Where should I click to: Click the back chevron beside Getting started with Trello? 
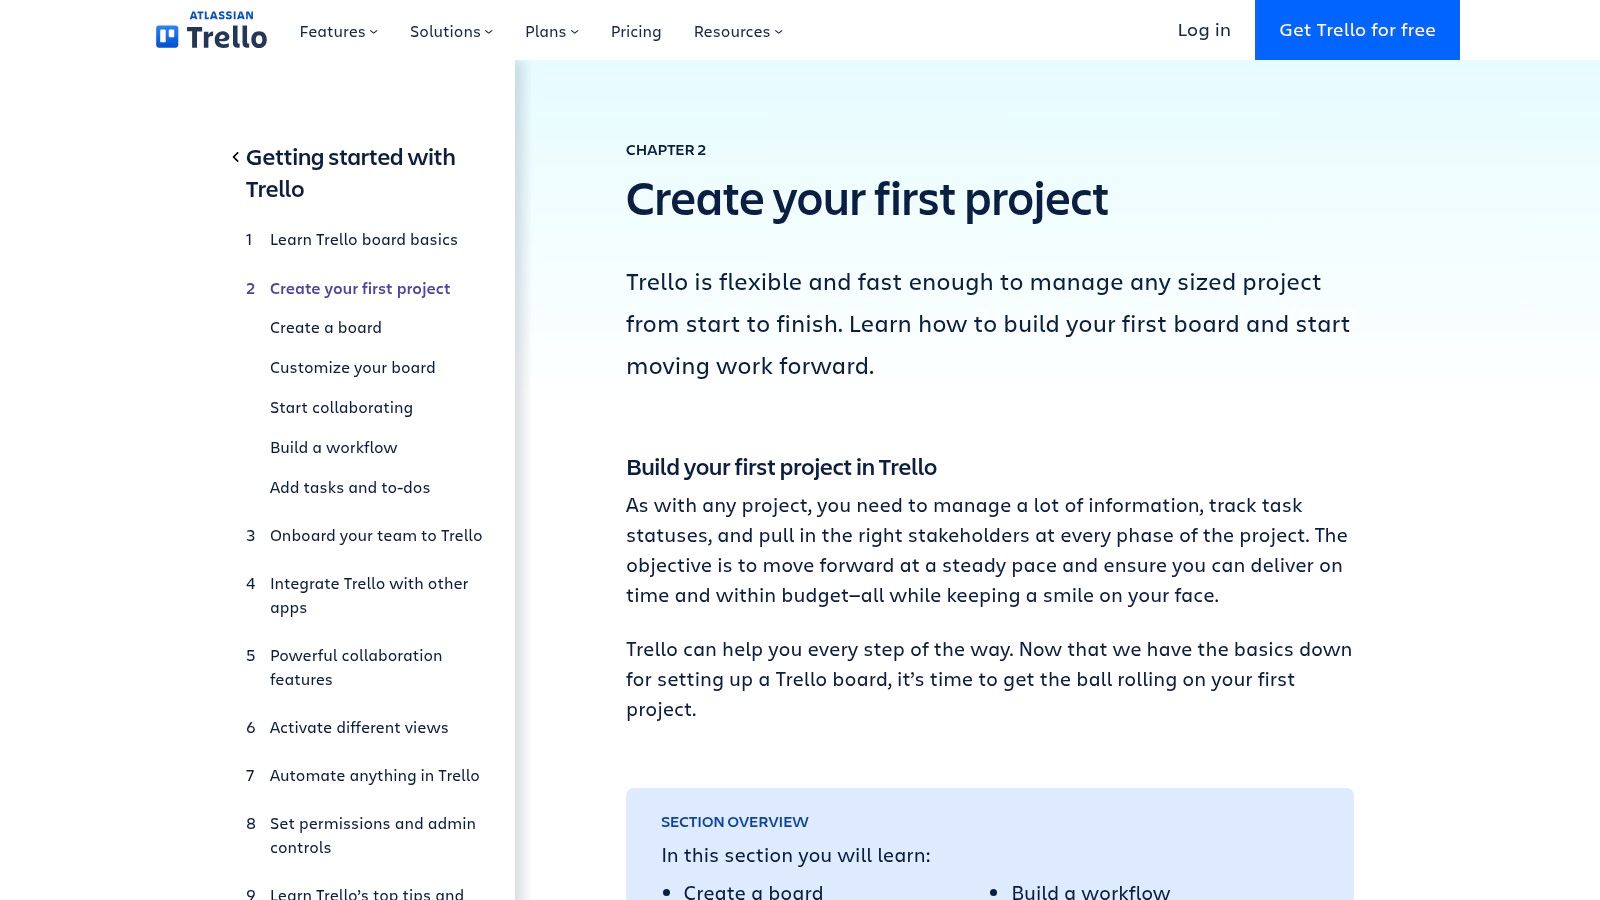[x=234, y=157]
